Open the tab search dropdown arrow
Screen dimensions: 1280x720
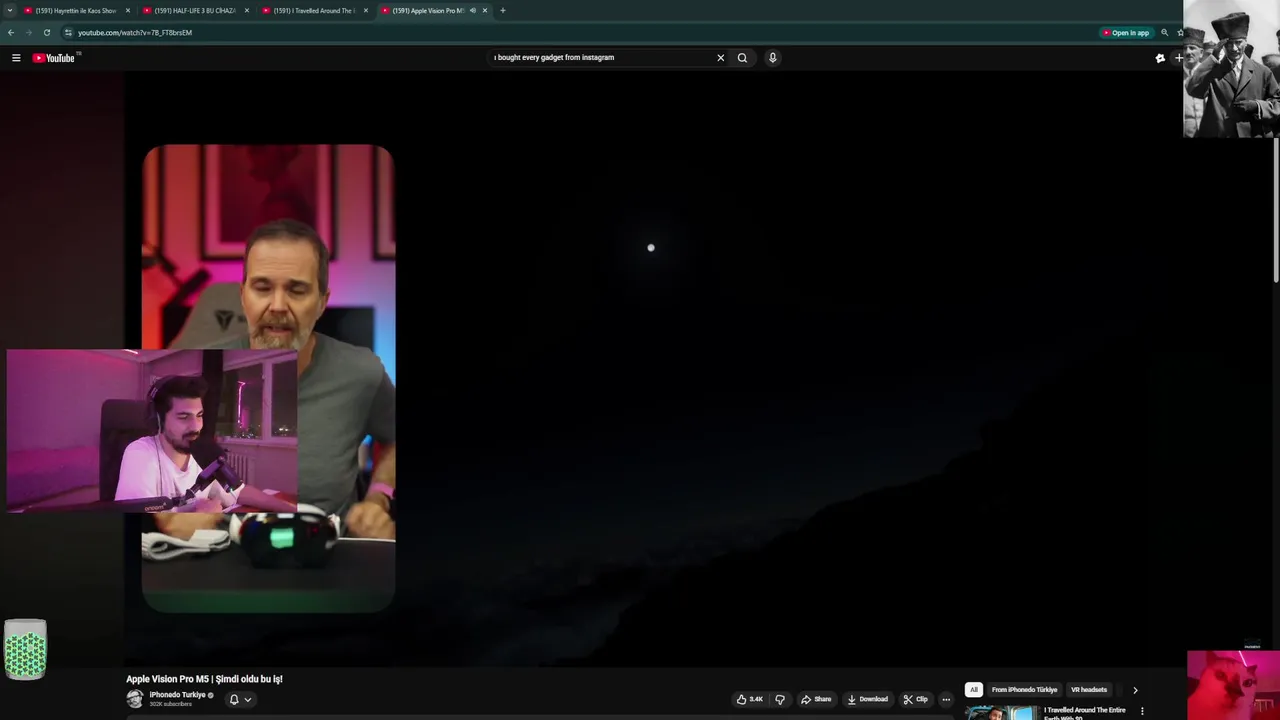click(x=9, y=10)
